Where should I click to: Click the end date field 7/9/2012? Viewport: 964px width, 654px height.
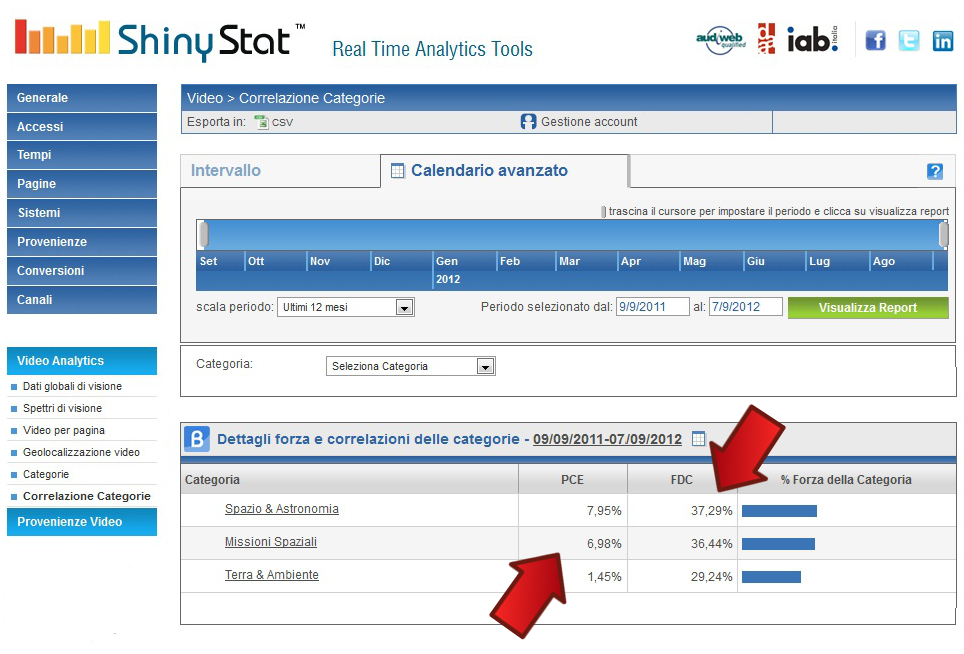pyautogui.click(x=745, y=307)
